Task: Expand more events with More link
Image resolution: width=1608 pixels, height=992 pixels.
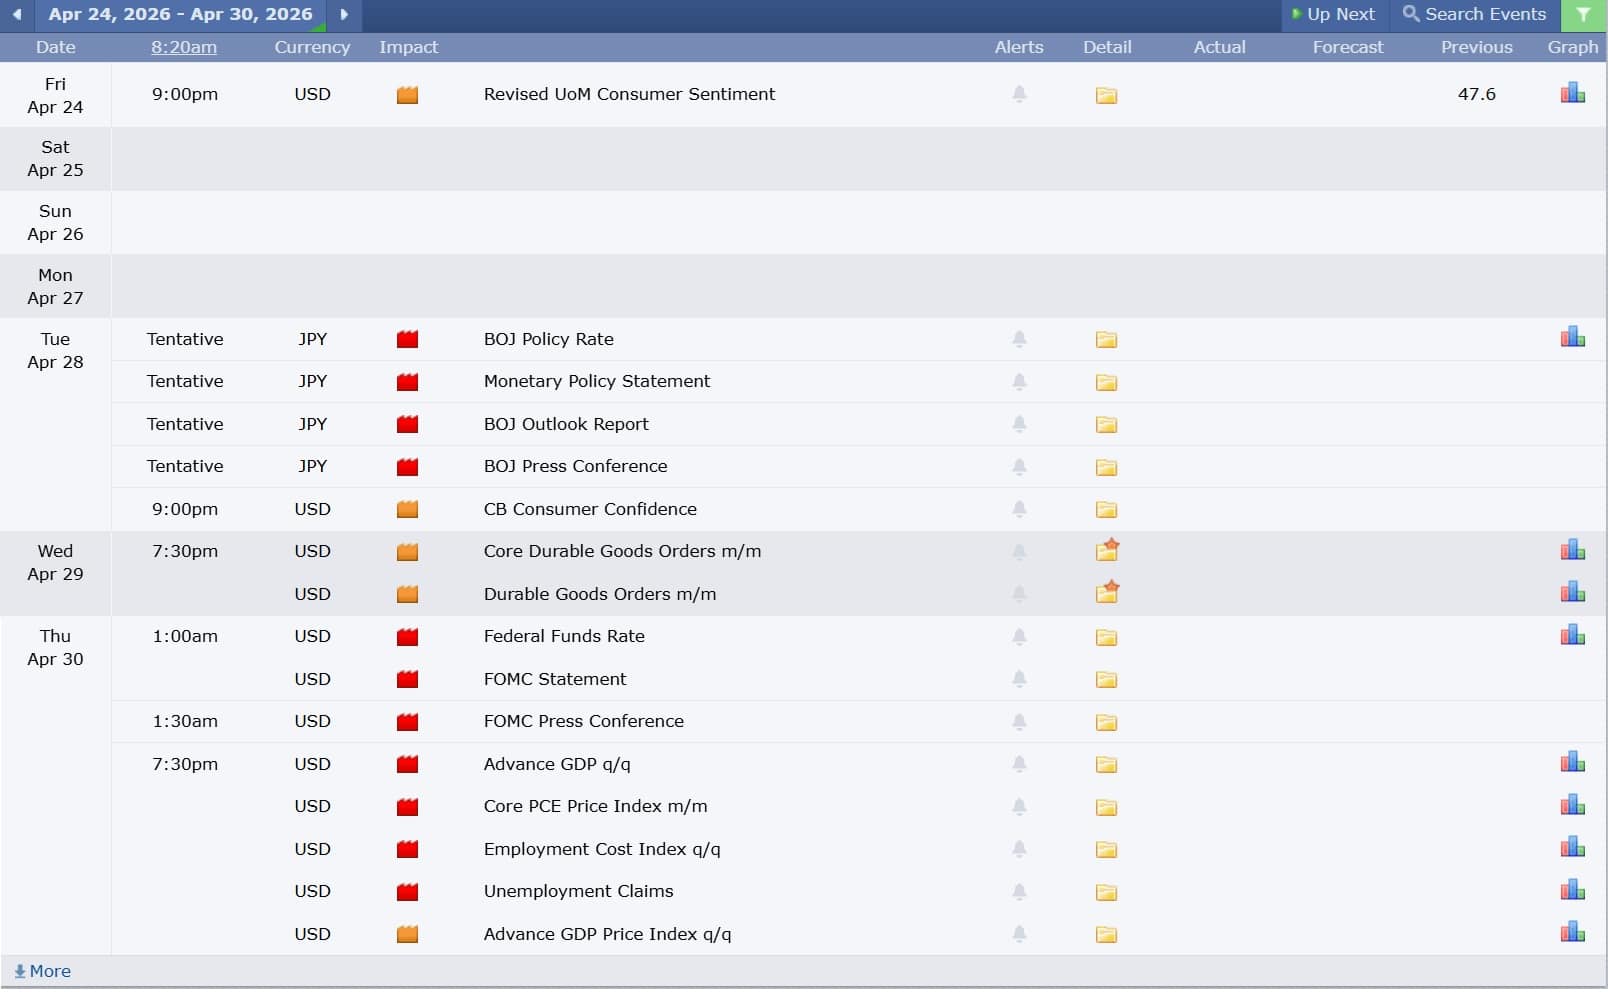Action: 42,971
